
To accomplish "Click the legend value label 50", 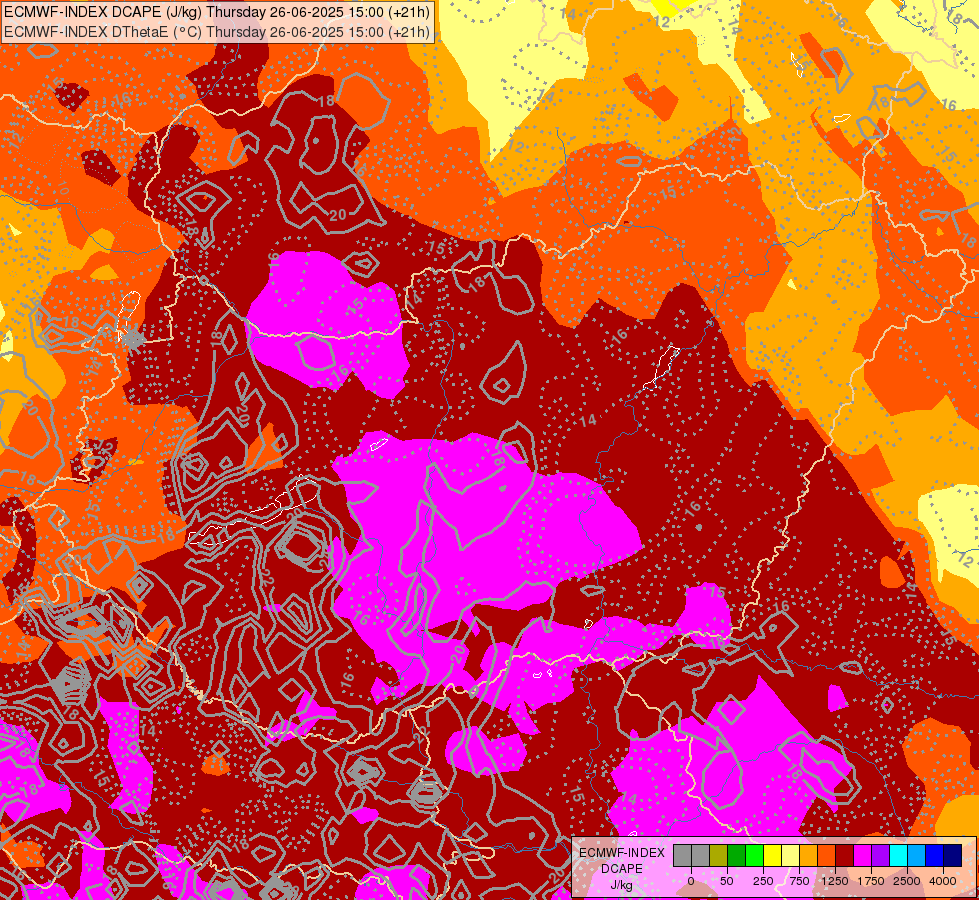I will click(727, 881).
